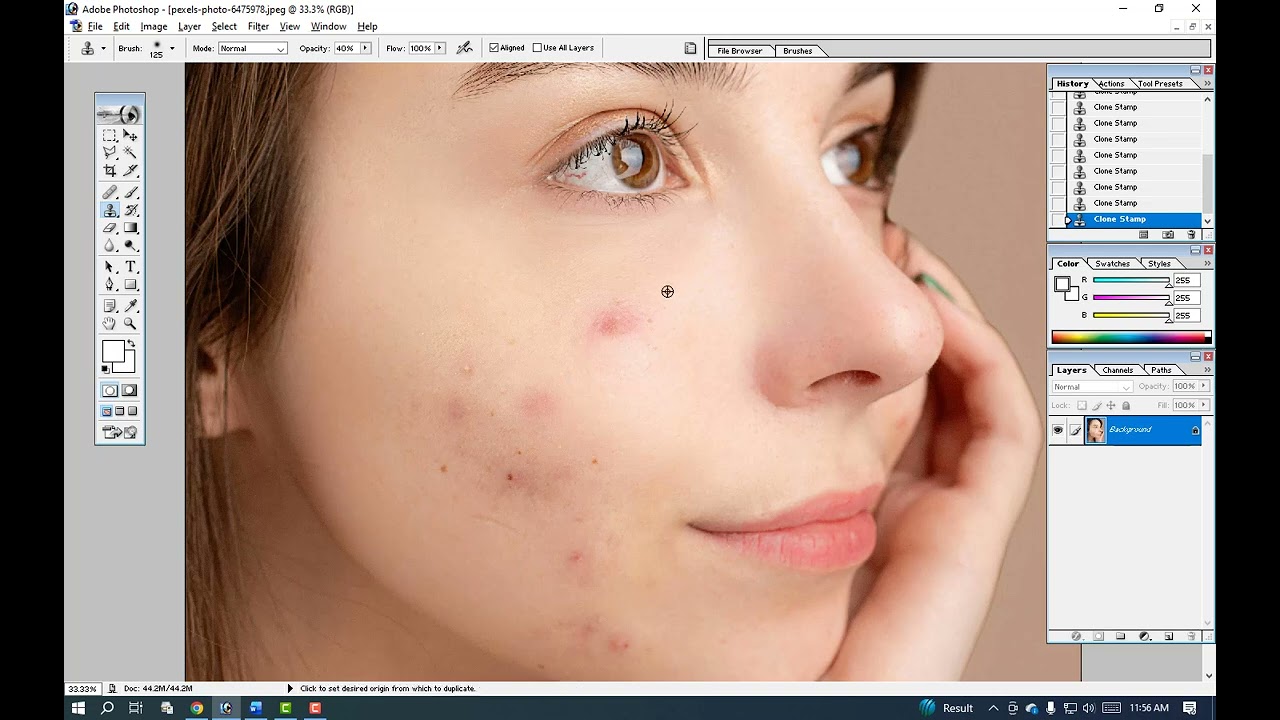Select the Blur tool
Viewport: 1280px width, 720px height.
(x=110, y=246)
